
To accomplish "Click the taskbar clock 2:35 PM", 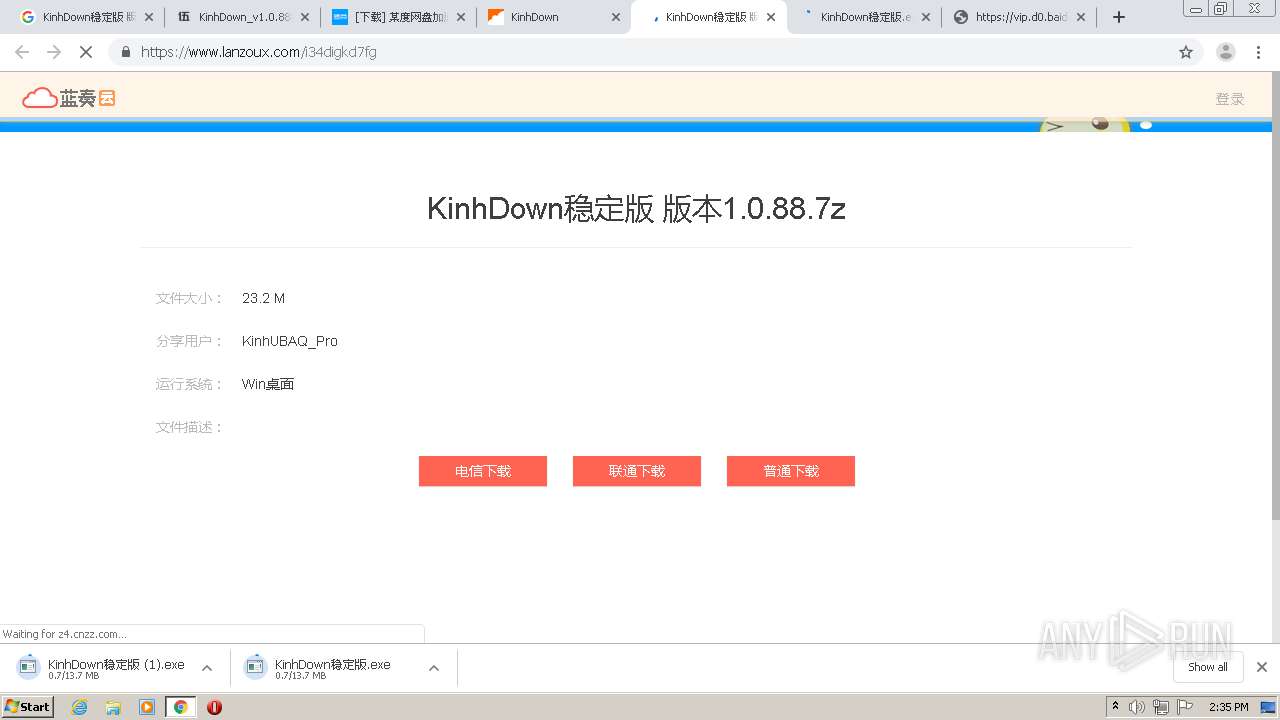I will coord(1229,707).
